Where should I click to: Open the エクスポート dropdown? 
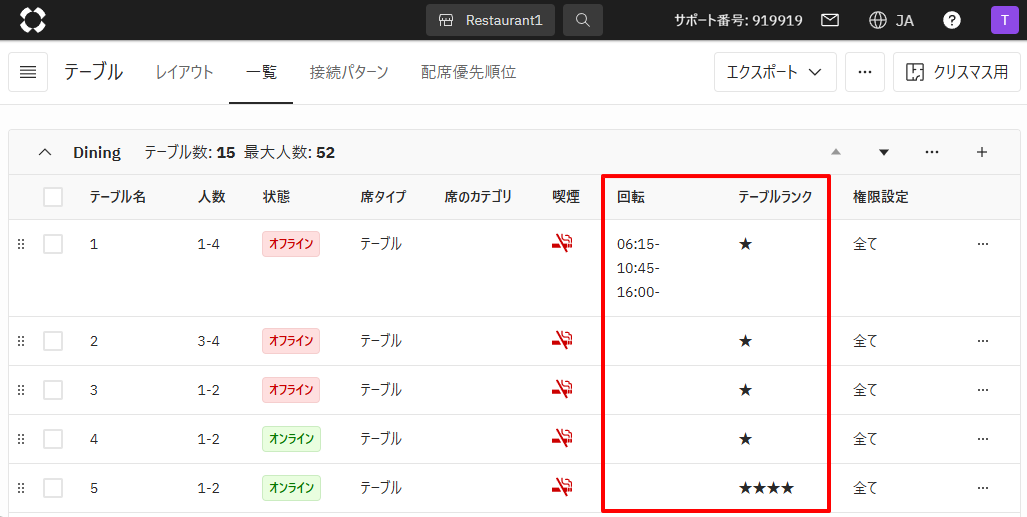coord(775,72)
